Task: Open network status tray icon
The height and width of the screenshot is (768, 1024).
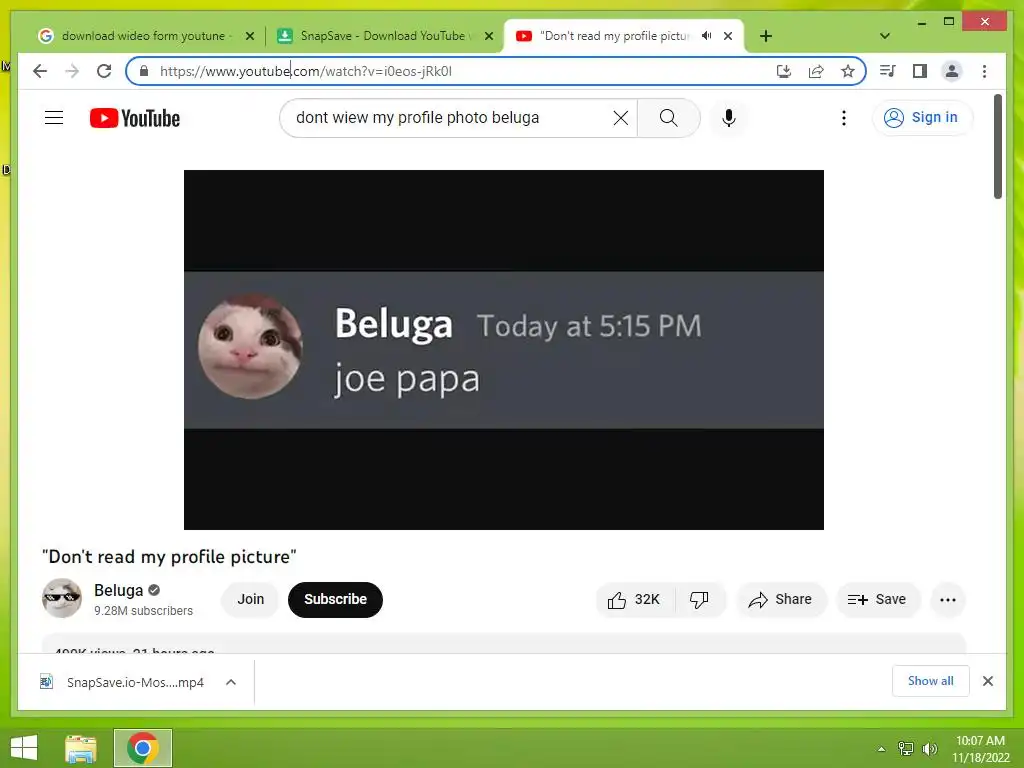Action: tap(905, 748)
